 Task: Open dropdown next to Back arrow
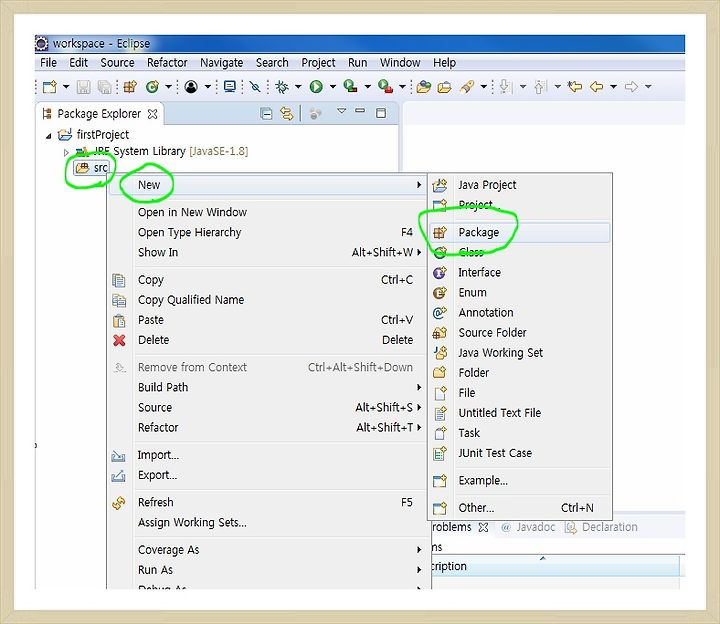(613, 86)
